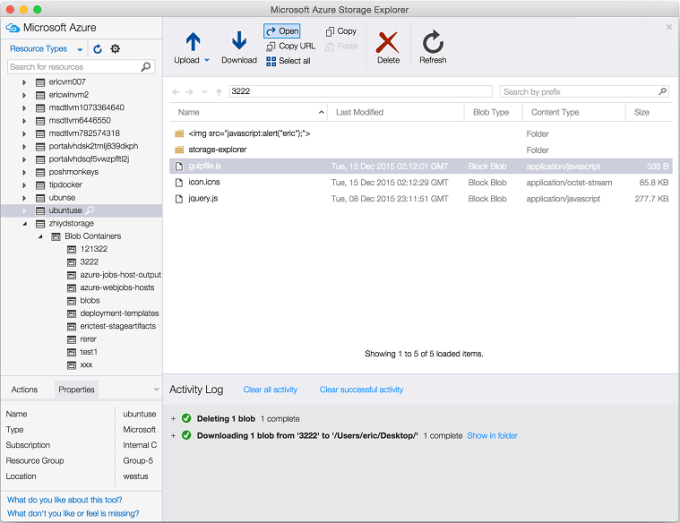The height and width of the screenshot is (523, 680).
Task: Refresh the resource tree in sidebar
Action: 98,49
